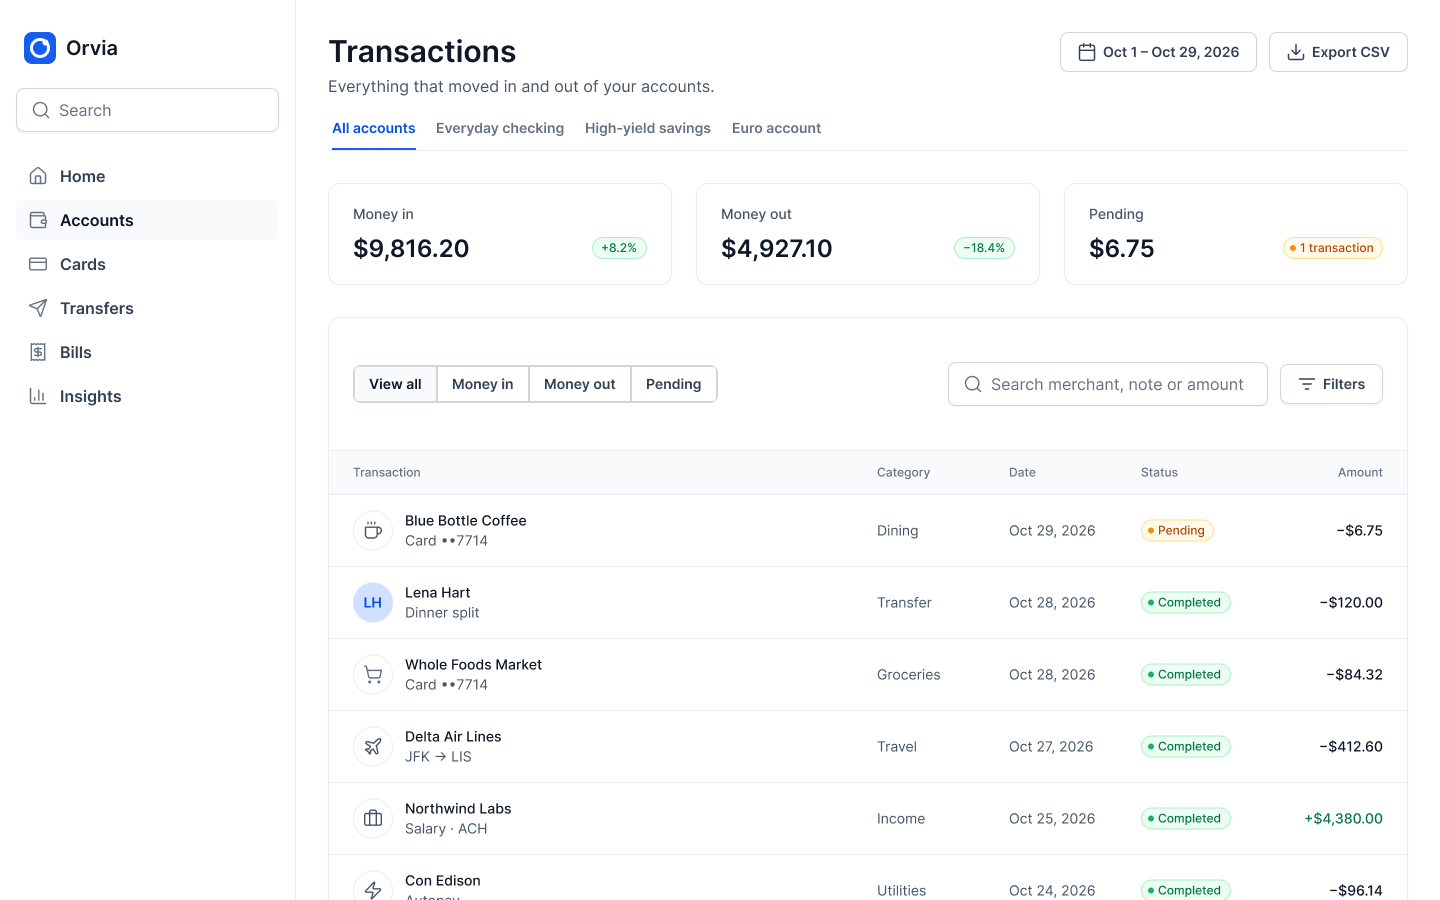Viewport: 1440px width, 900px height.
Task: Click Delta Air Lines transaction name
Action: pyautogui.click(x=453, y=737)
